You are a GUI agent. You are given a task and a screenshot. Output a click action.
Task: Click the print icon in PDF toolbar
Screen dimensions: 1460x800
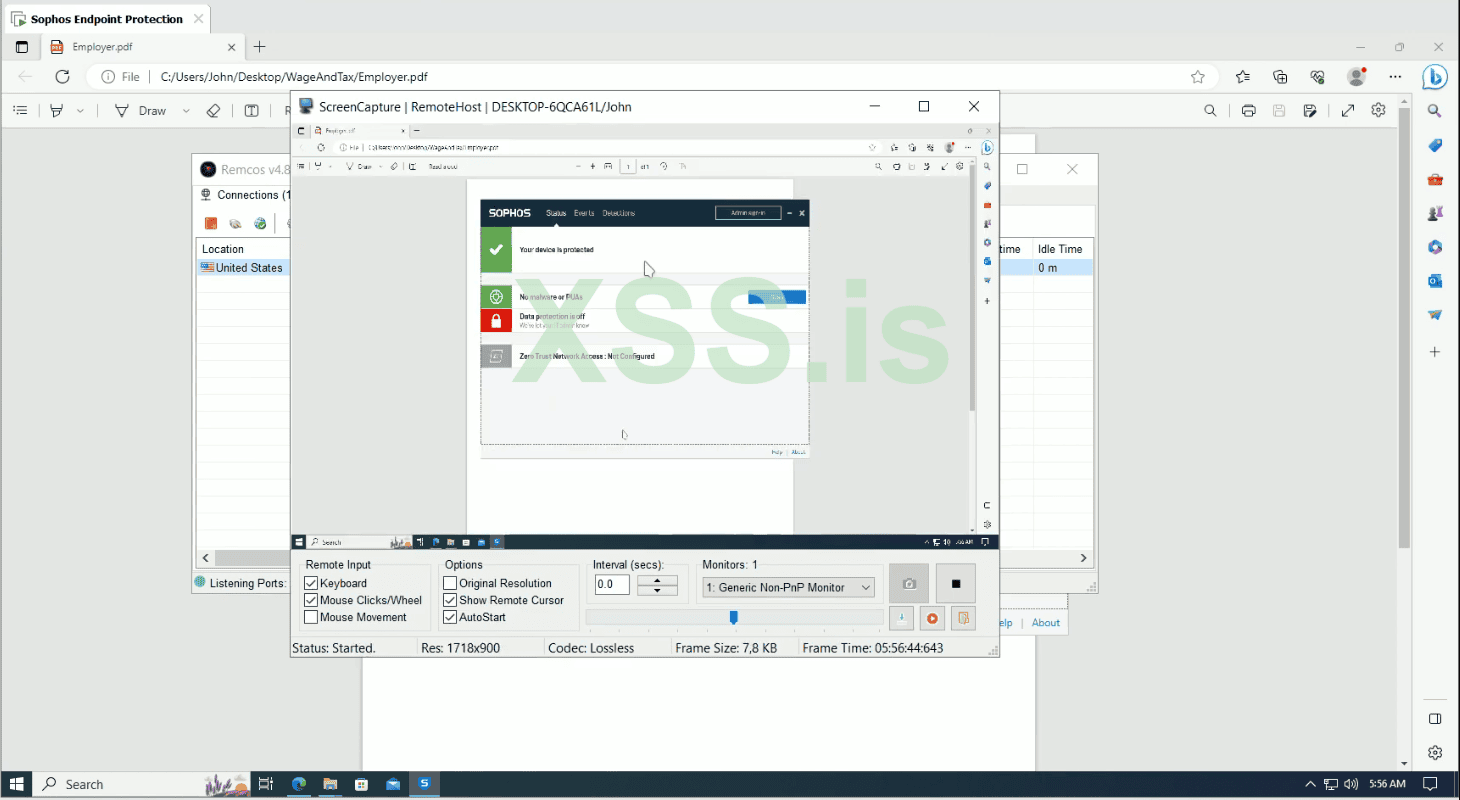(x=1248, y=111)
